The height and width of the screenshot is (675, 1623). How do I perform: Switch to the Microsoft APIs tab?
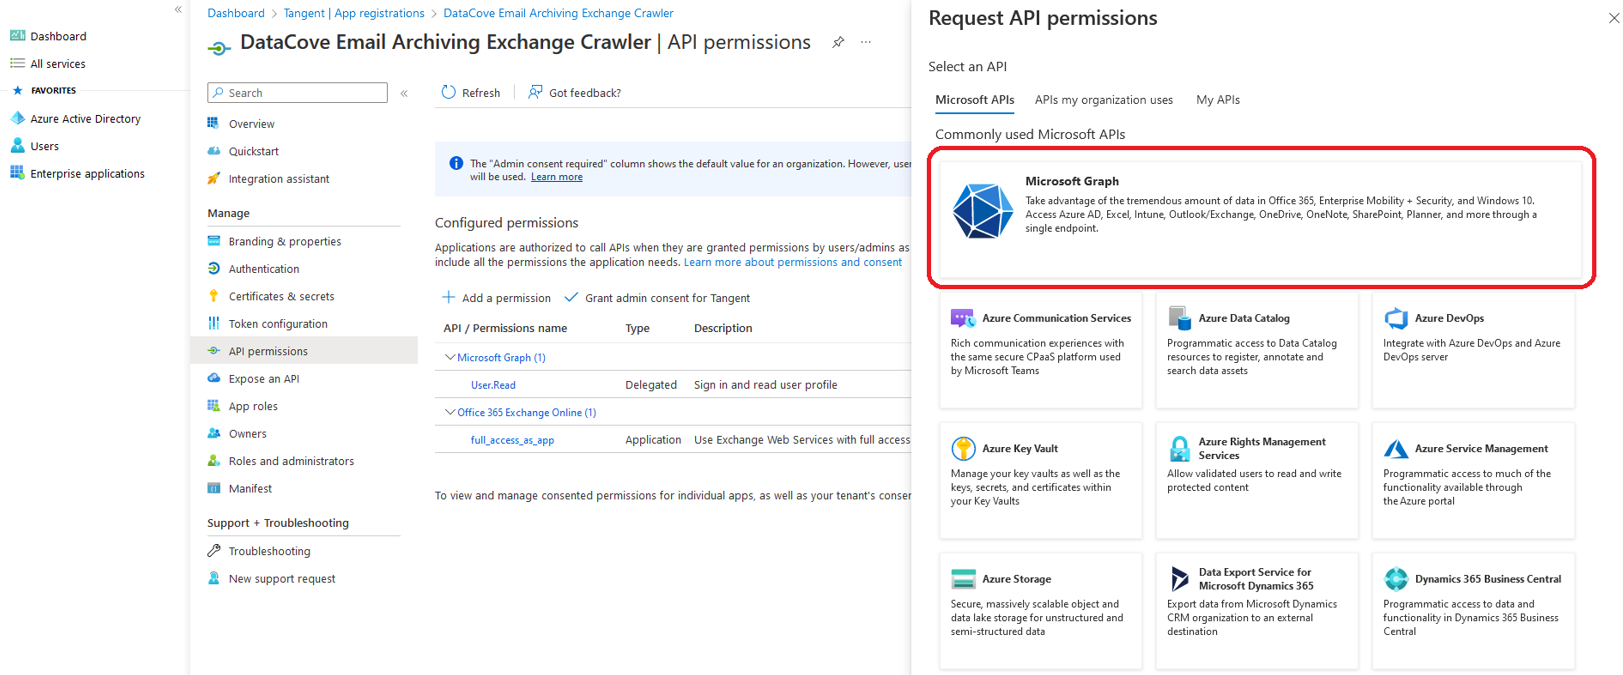point(974,100)
